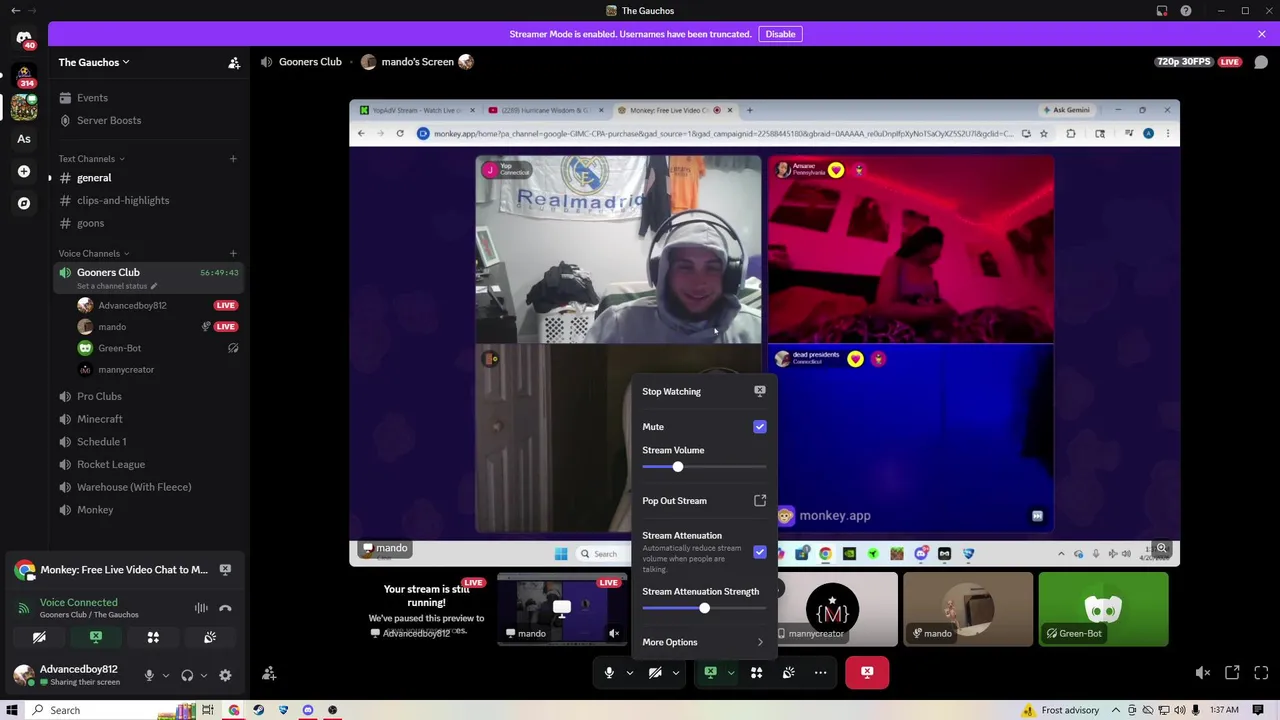Join the Minecraft voice channel
Viewport: 1280px width, 720px height.
click(x=149, y=419)
